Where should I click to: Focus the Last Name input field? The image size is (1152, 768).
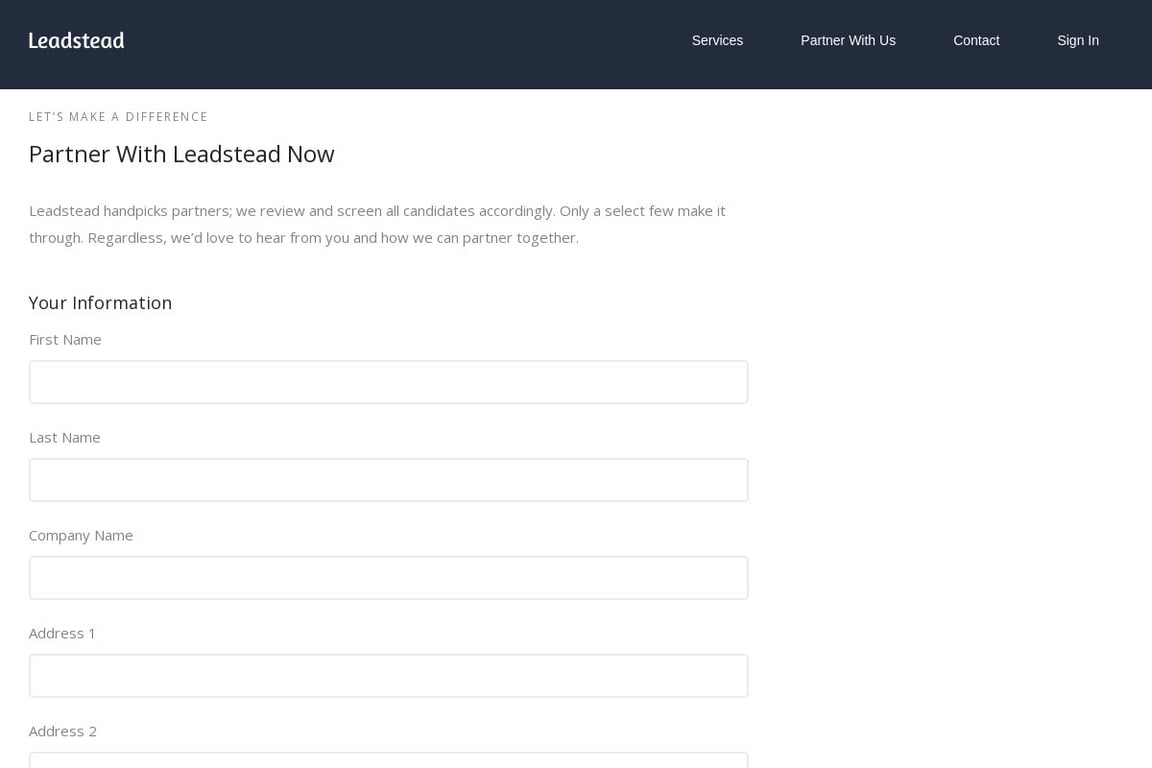(389, 480)
